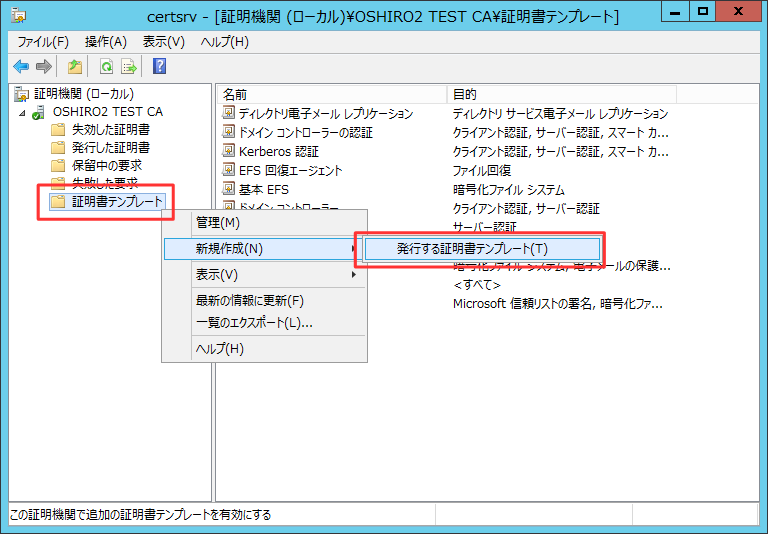Viewport: 768px width, 534px height.
Task: Maximize the certsrv window
Action: [x=703, y=12]
